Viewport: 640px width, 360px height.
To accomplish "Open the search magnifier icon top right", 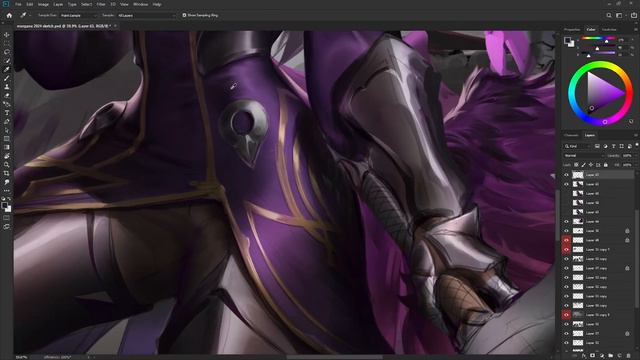I will (609, 16).
